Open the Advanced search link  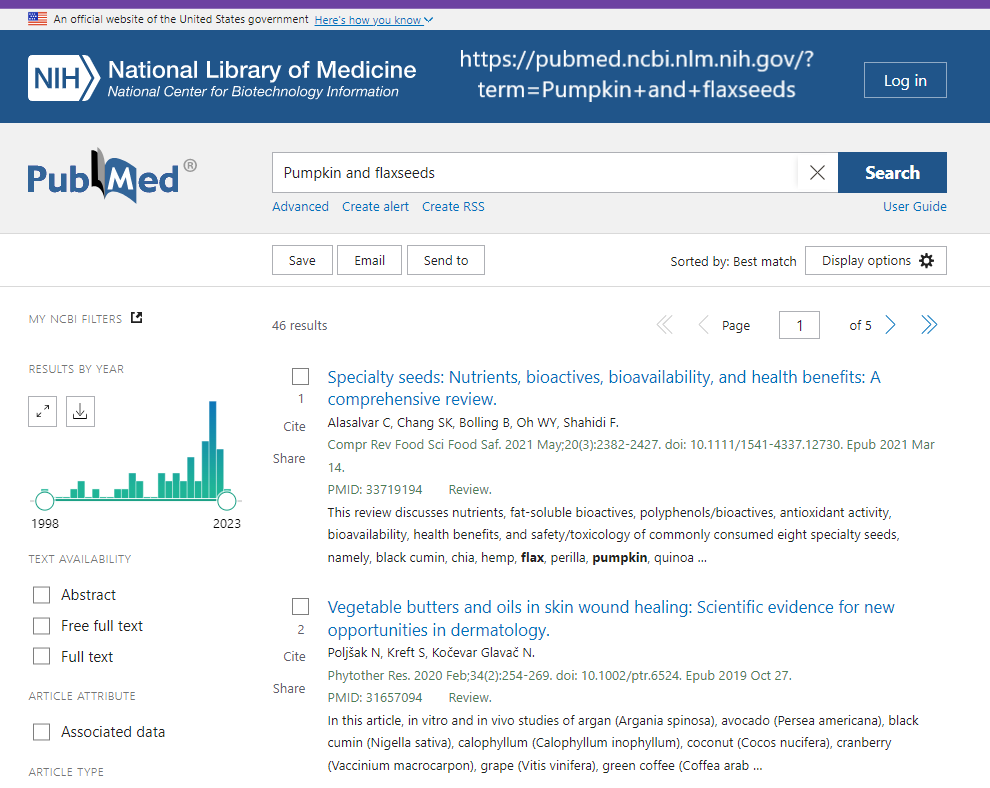301,206
